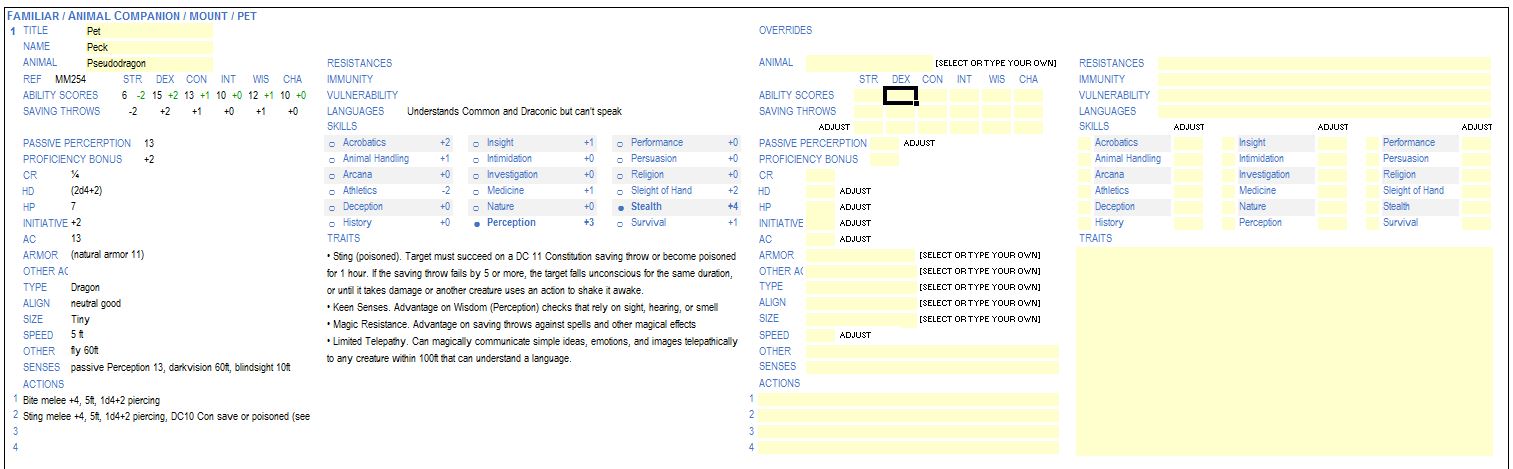Select the MM254 reference value

(70, 79)
